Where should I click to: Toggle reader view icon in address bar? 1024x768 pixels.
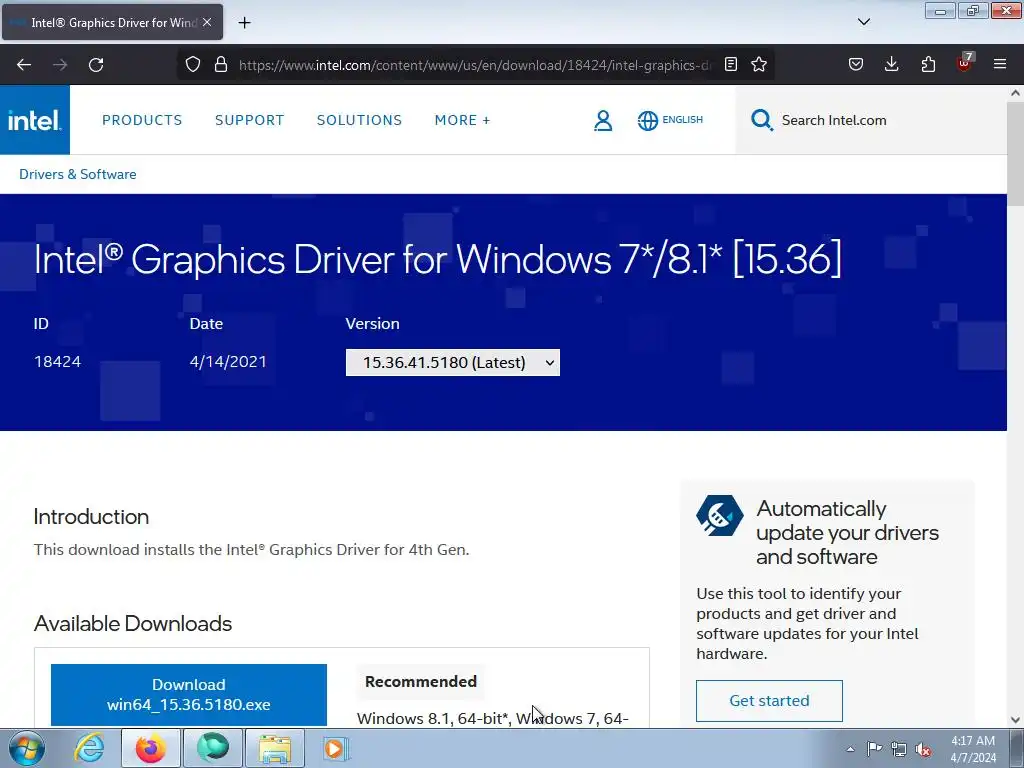tap(731, 64)
